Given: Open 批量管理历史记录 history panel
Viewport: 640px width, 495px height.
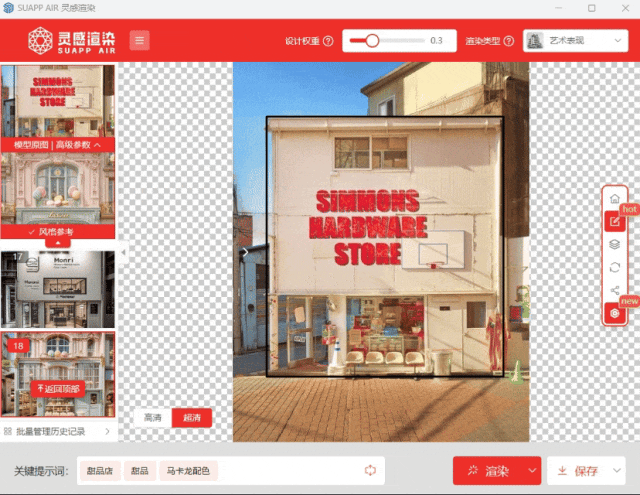Looking at the screenshot, I should coord(58,431).
